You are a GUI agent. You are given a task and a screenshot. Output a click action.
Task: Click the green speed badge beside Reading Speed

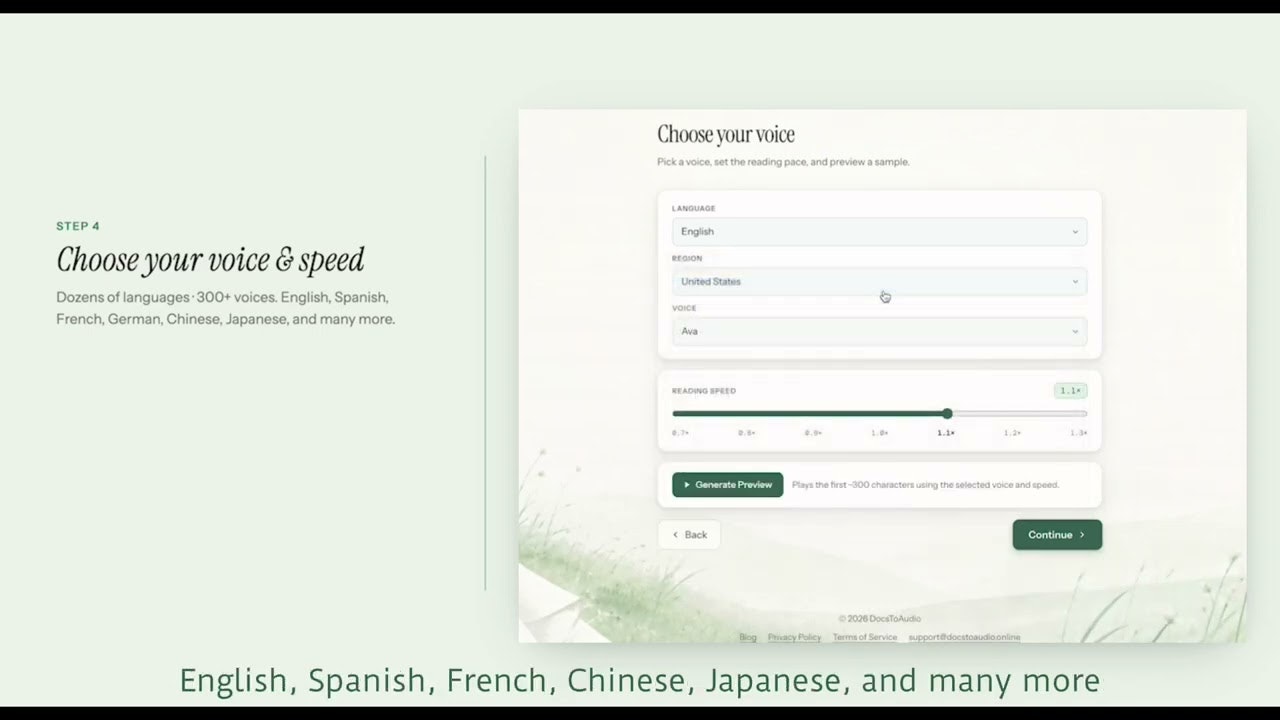(1070, 391)
